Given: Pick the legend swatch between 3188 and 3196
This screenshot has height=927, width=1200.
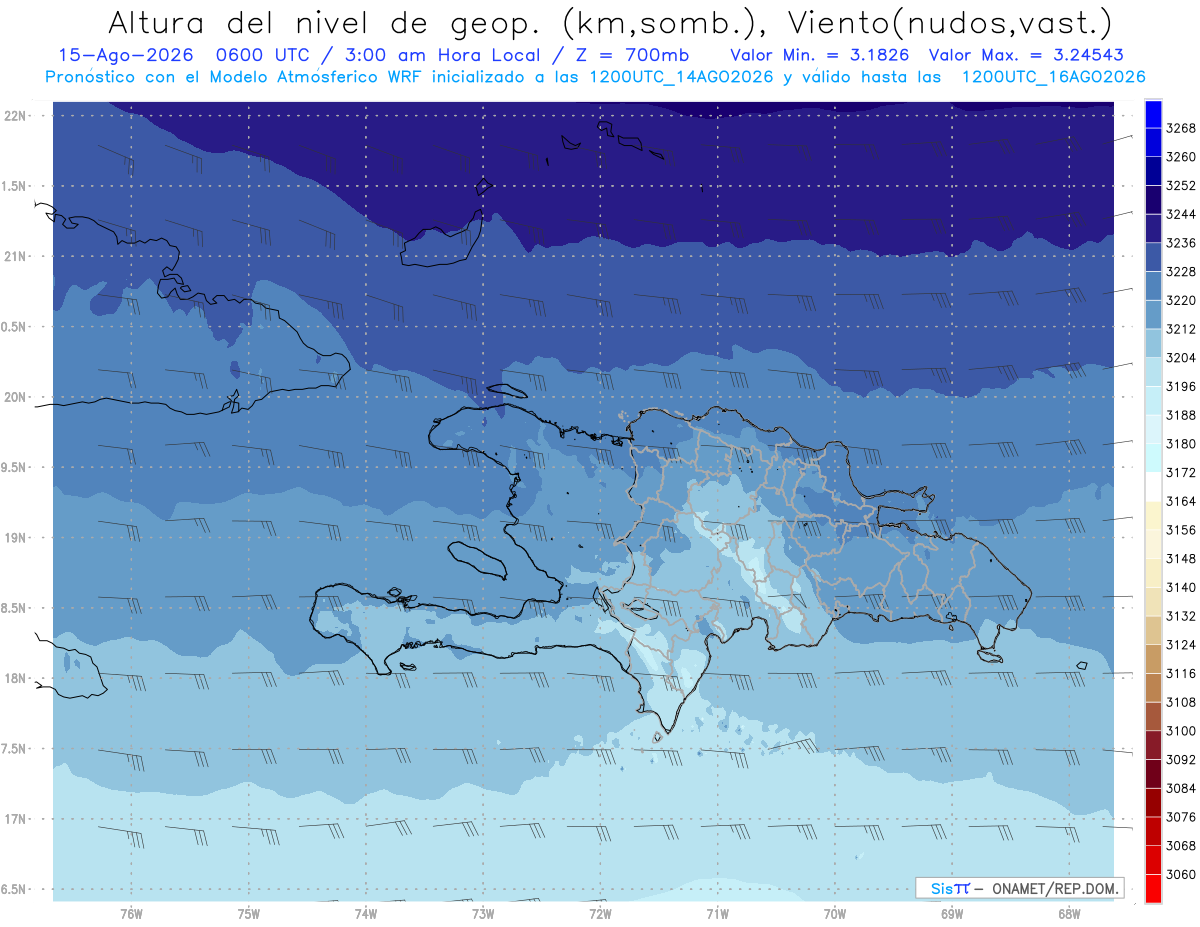Looking at the screenshot, I should 1153,400.
